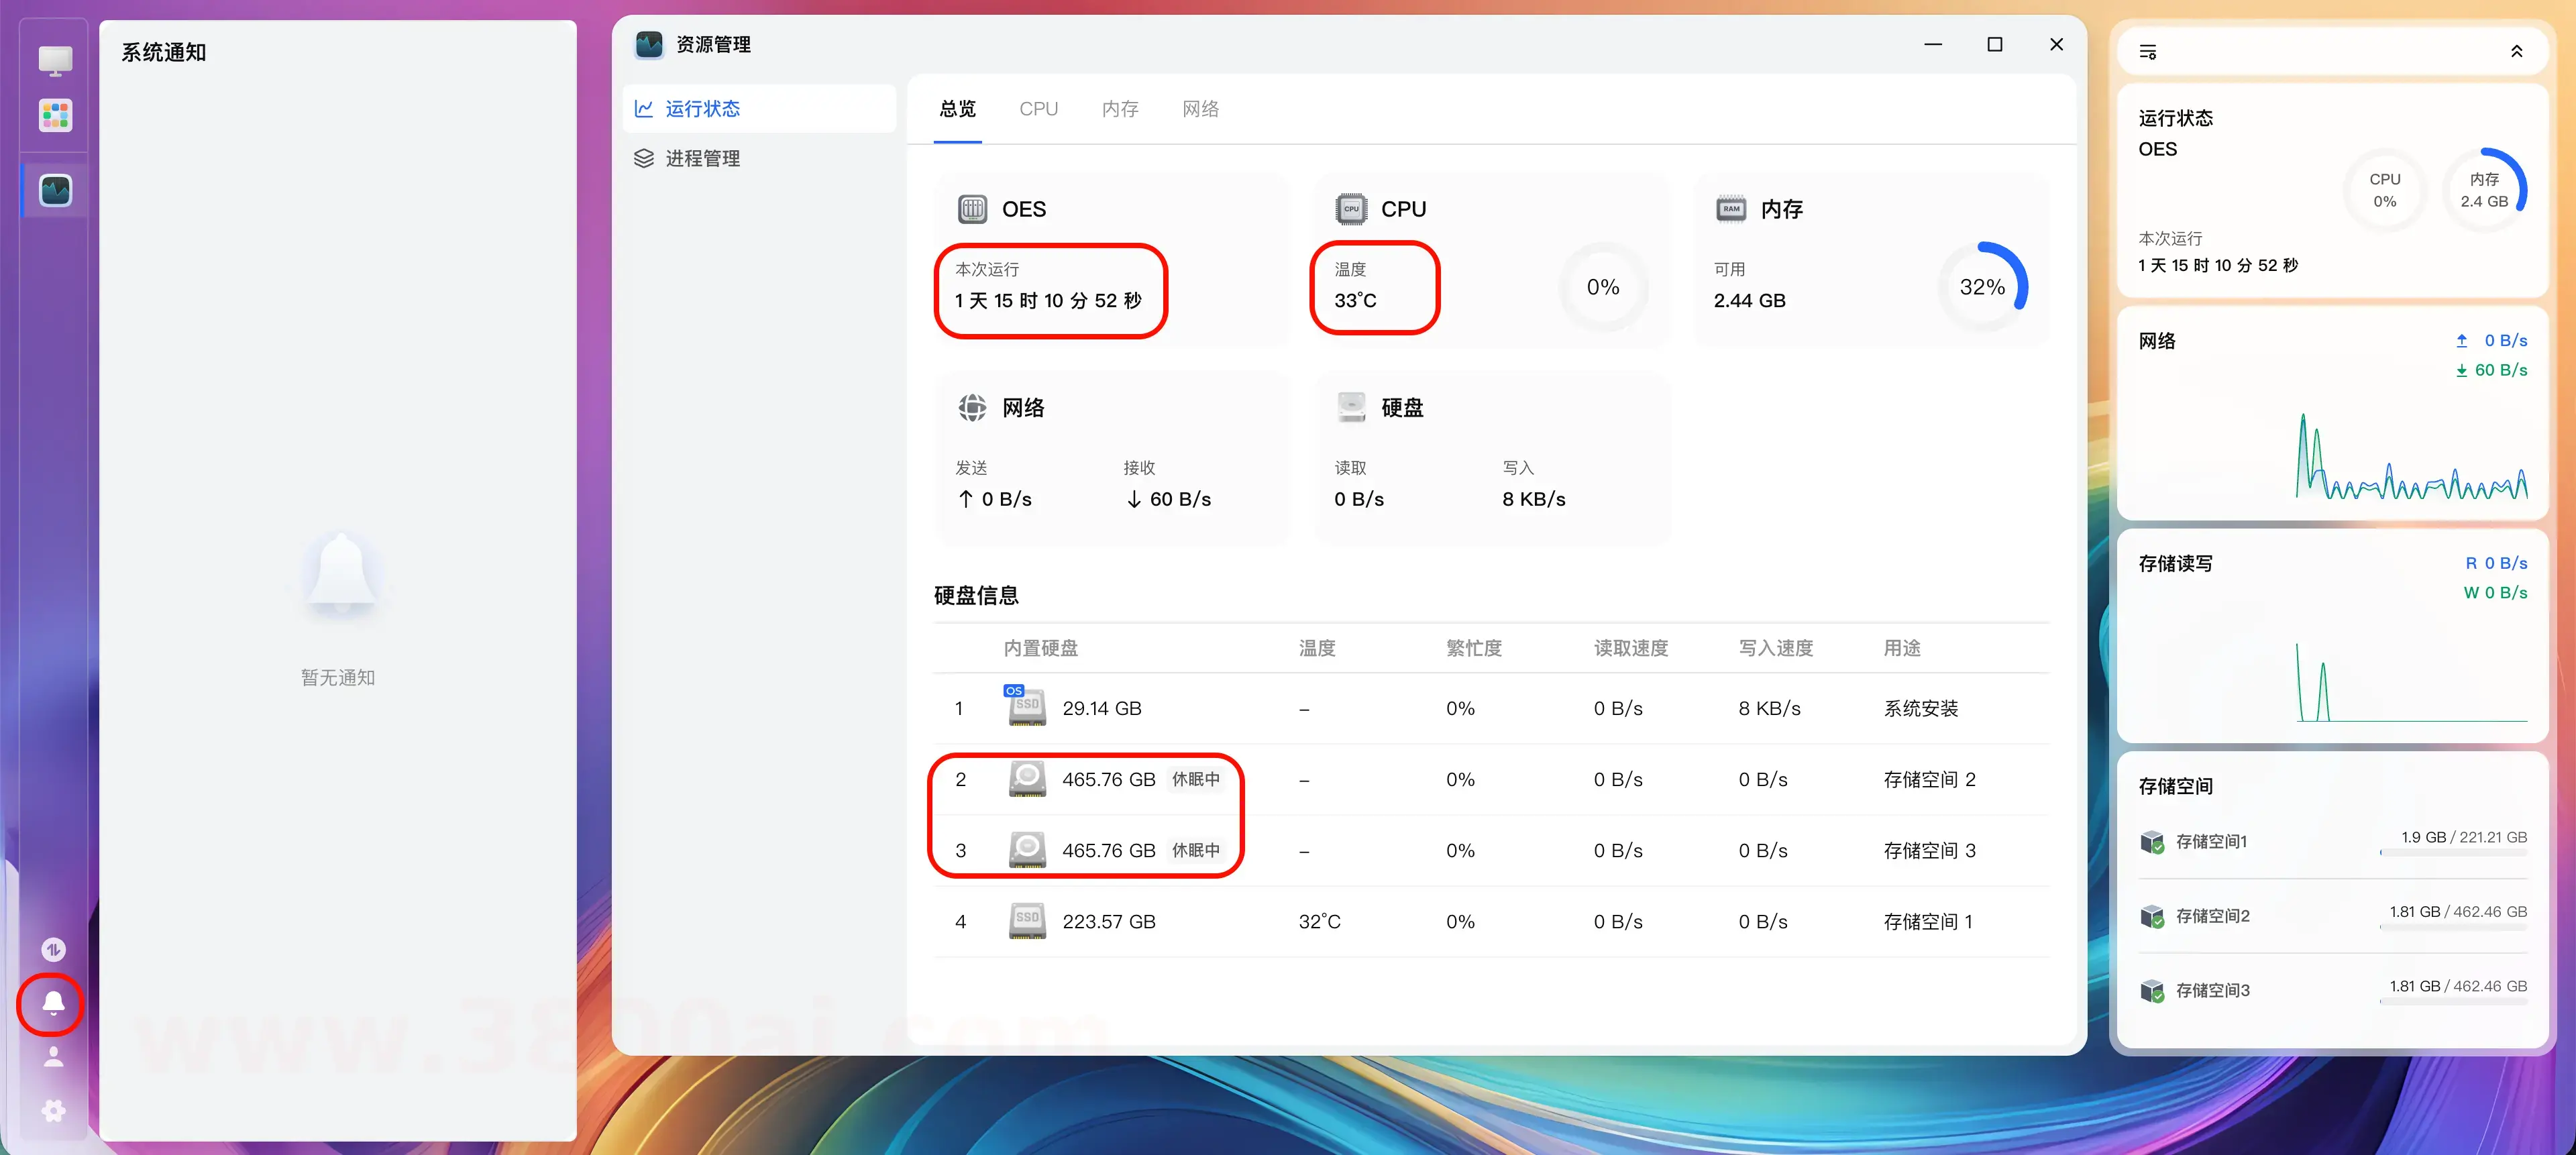Viewport: 2576px width, 1155px height.
Task: Open the 网络 tab
Action: point(1200,109)
